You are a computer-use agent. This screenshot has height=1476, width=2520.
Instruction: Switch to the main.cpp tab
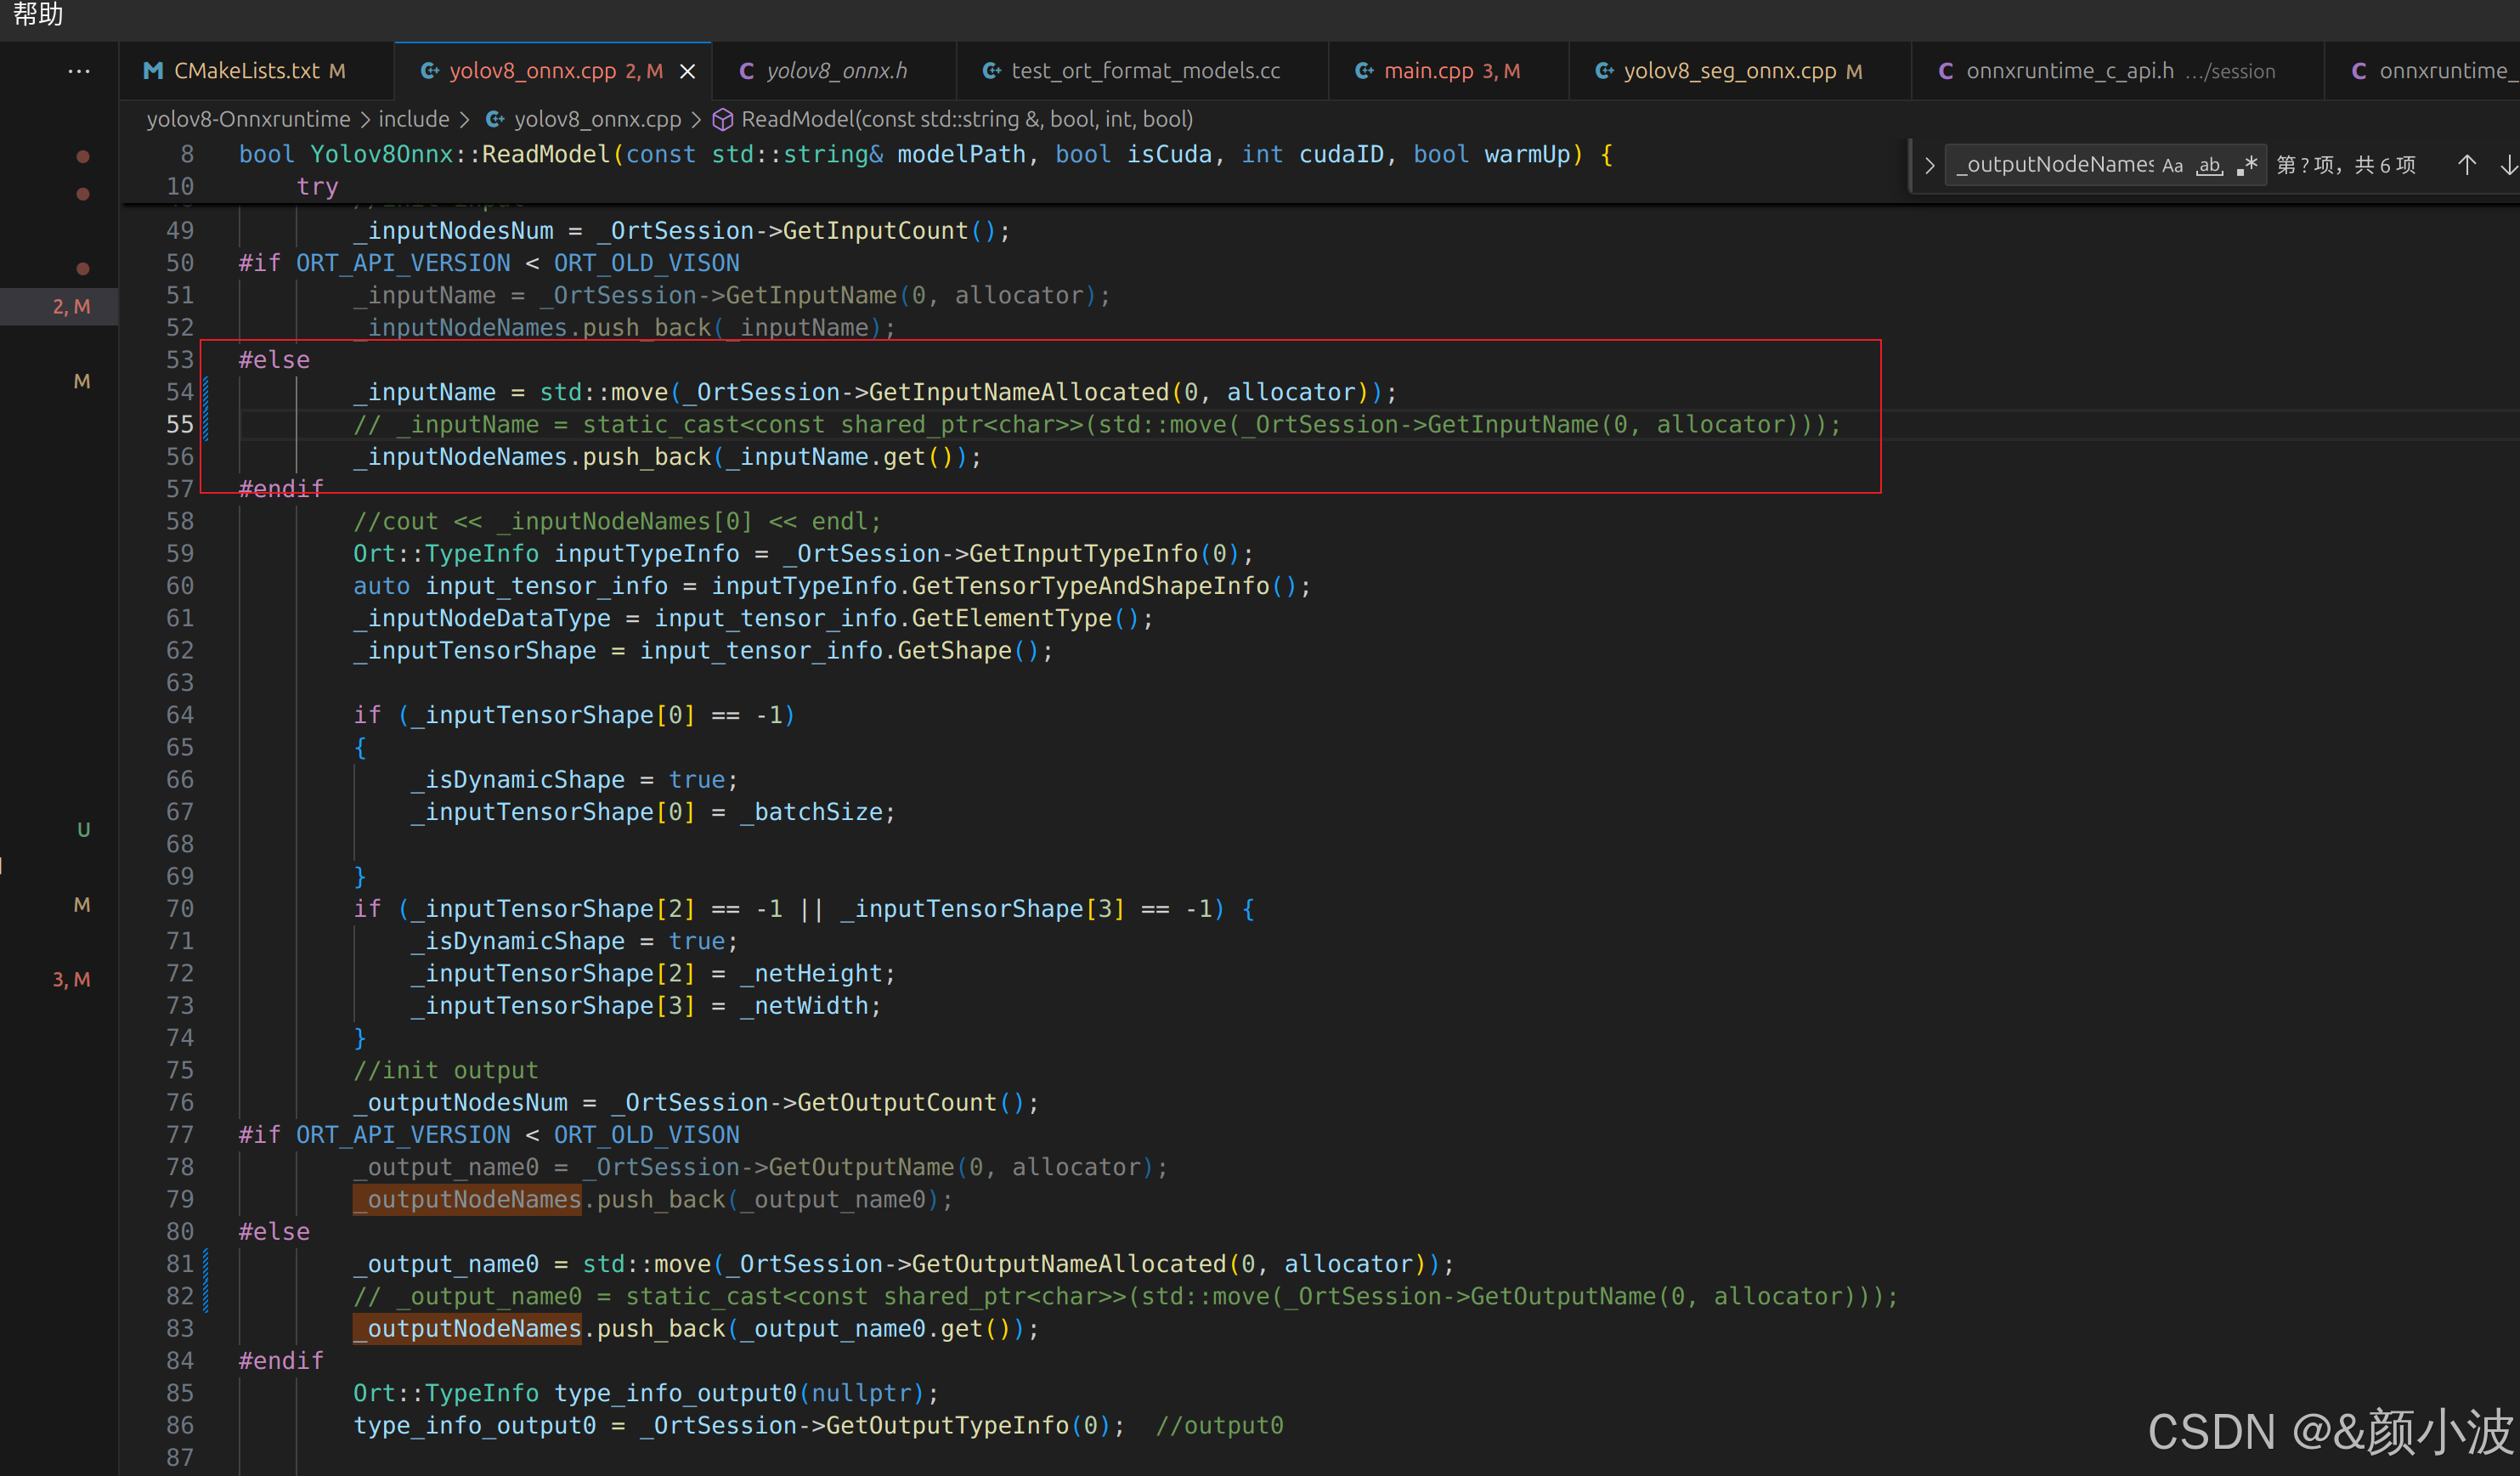[x=1428, y=71]
